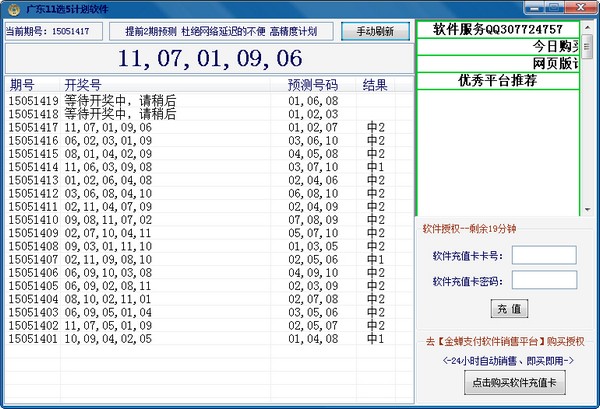The width and height of the screenshot is (600, 409).
Task: Select row 15051413 in the list
Action: [x=209, y=180]
